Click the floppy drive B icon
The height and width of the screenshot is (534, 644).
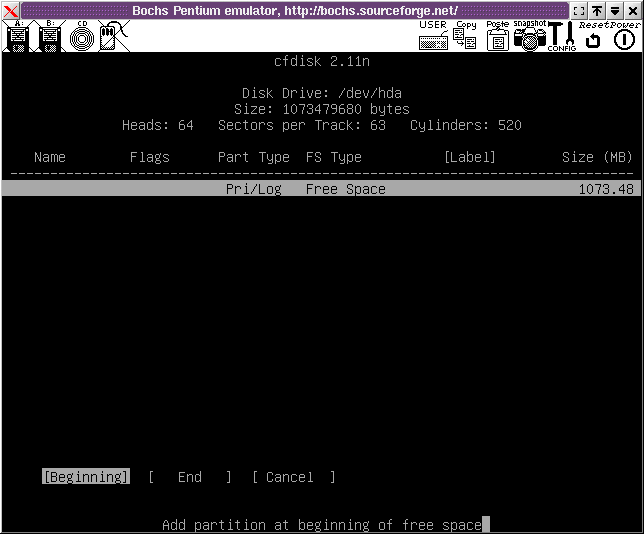[x=50, y=37]
